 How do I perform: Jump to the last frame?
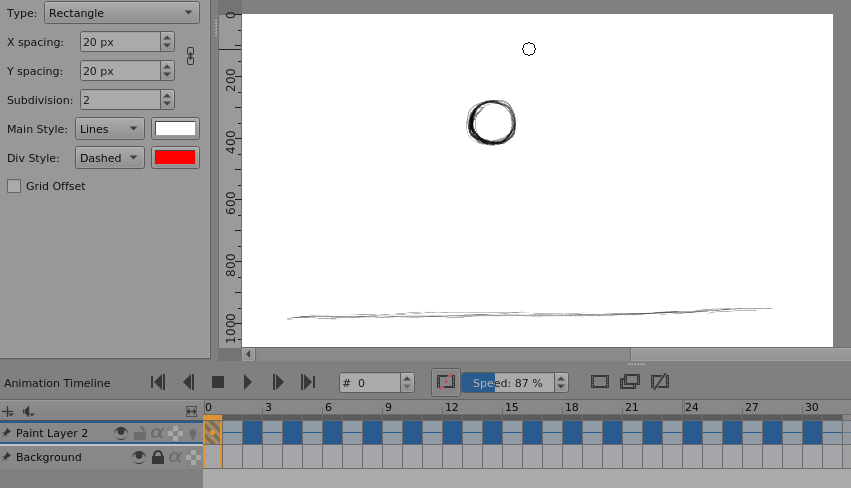[308, 382]
